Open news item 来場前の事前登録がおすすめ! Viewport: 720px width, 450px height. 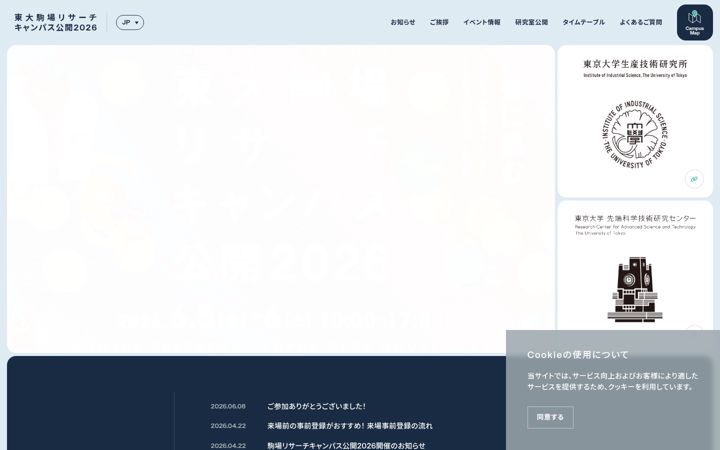pyautogui.click(x=350, y=426)
